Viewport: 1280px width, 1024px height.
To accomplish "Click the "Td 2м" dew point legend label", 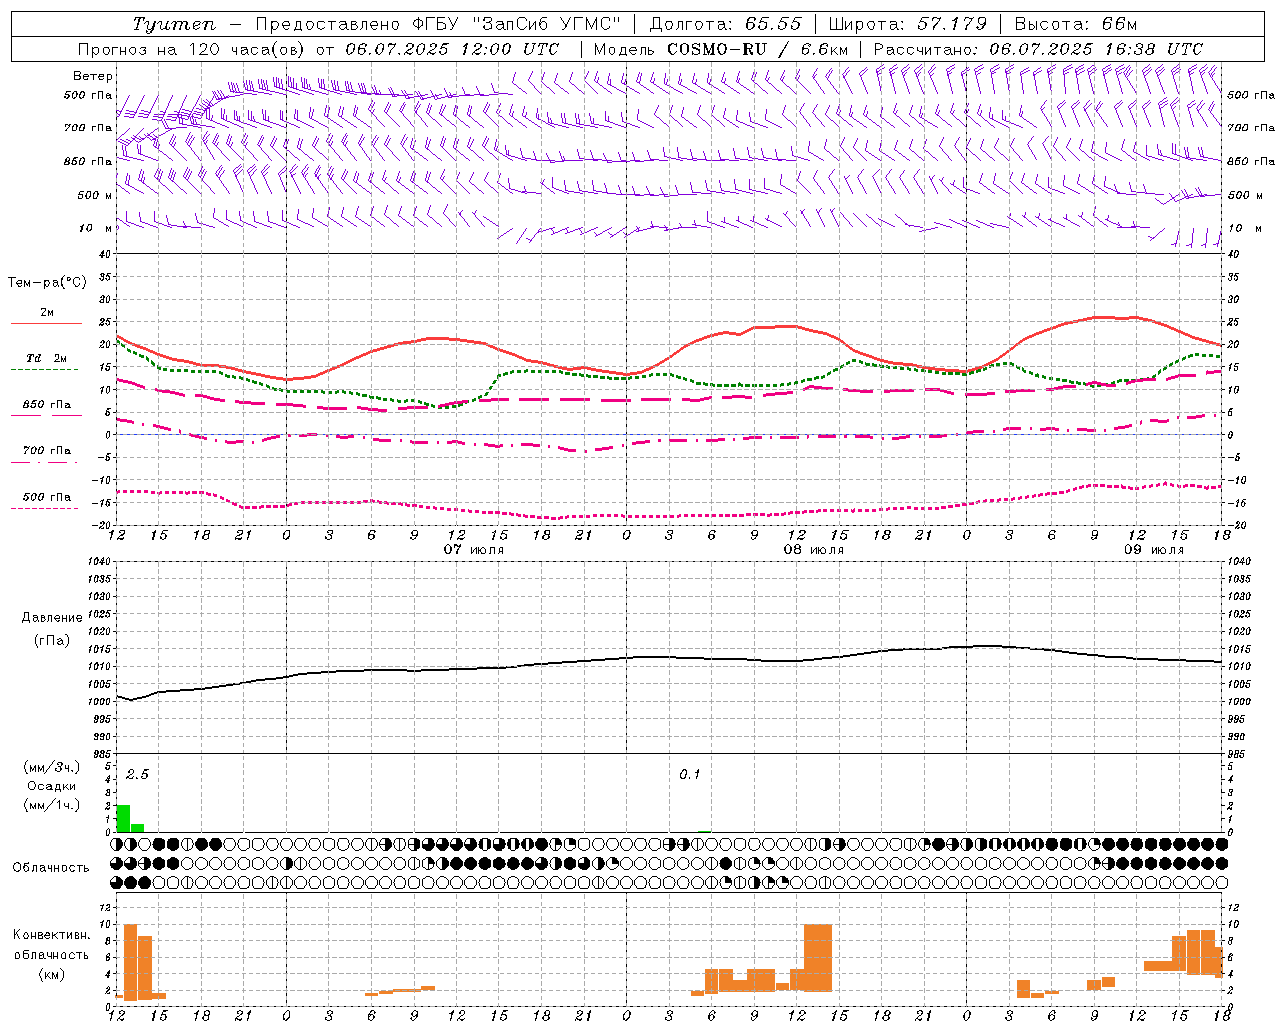I will pos(47,358).
